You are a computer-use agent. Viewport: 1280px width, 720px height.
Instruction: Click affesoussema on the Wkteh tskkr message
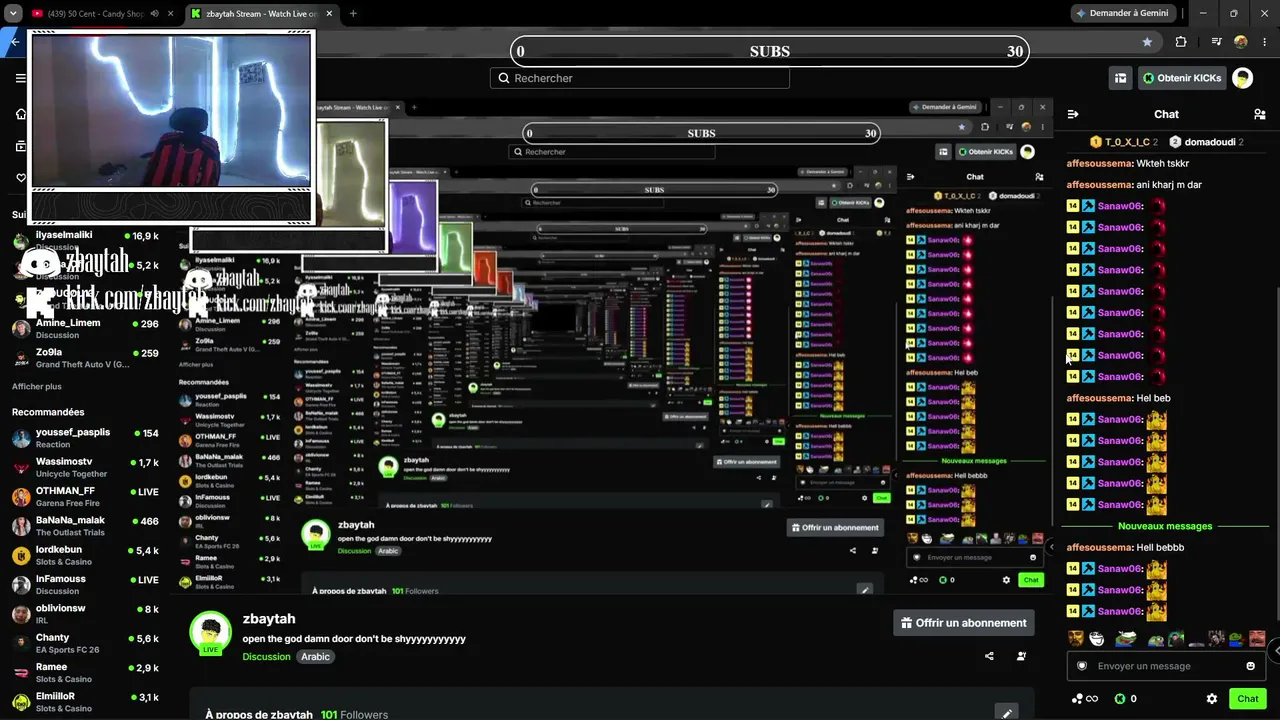click(1100, 163)
